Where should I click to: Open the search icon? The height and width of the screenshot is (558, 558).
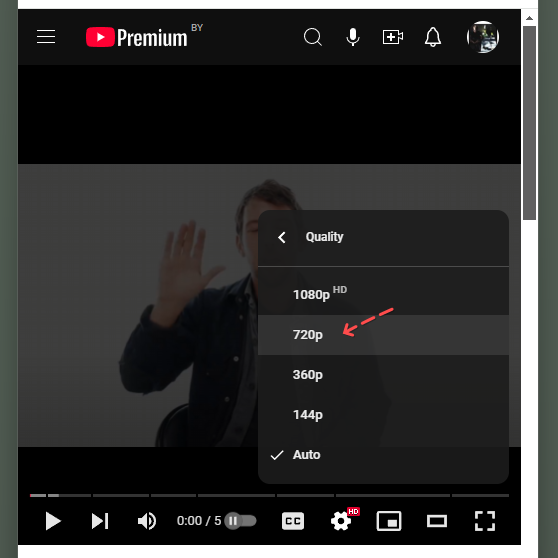pyautogui.click(x=313, y=37)
